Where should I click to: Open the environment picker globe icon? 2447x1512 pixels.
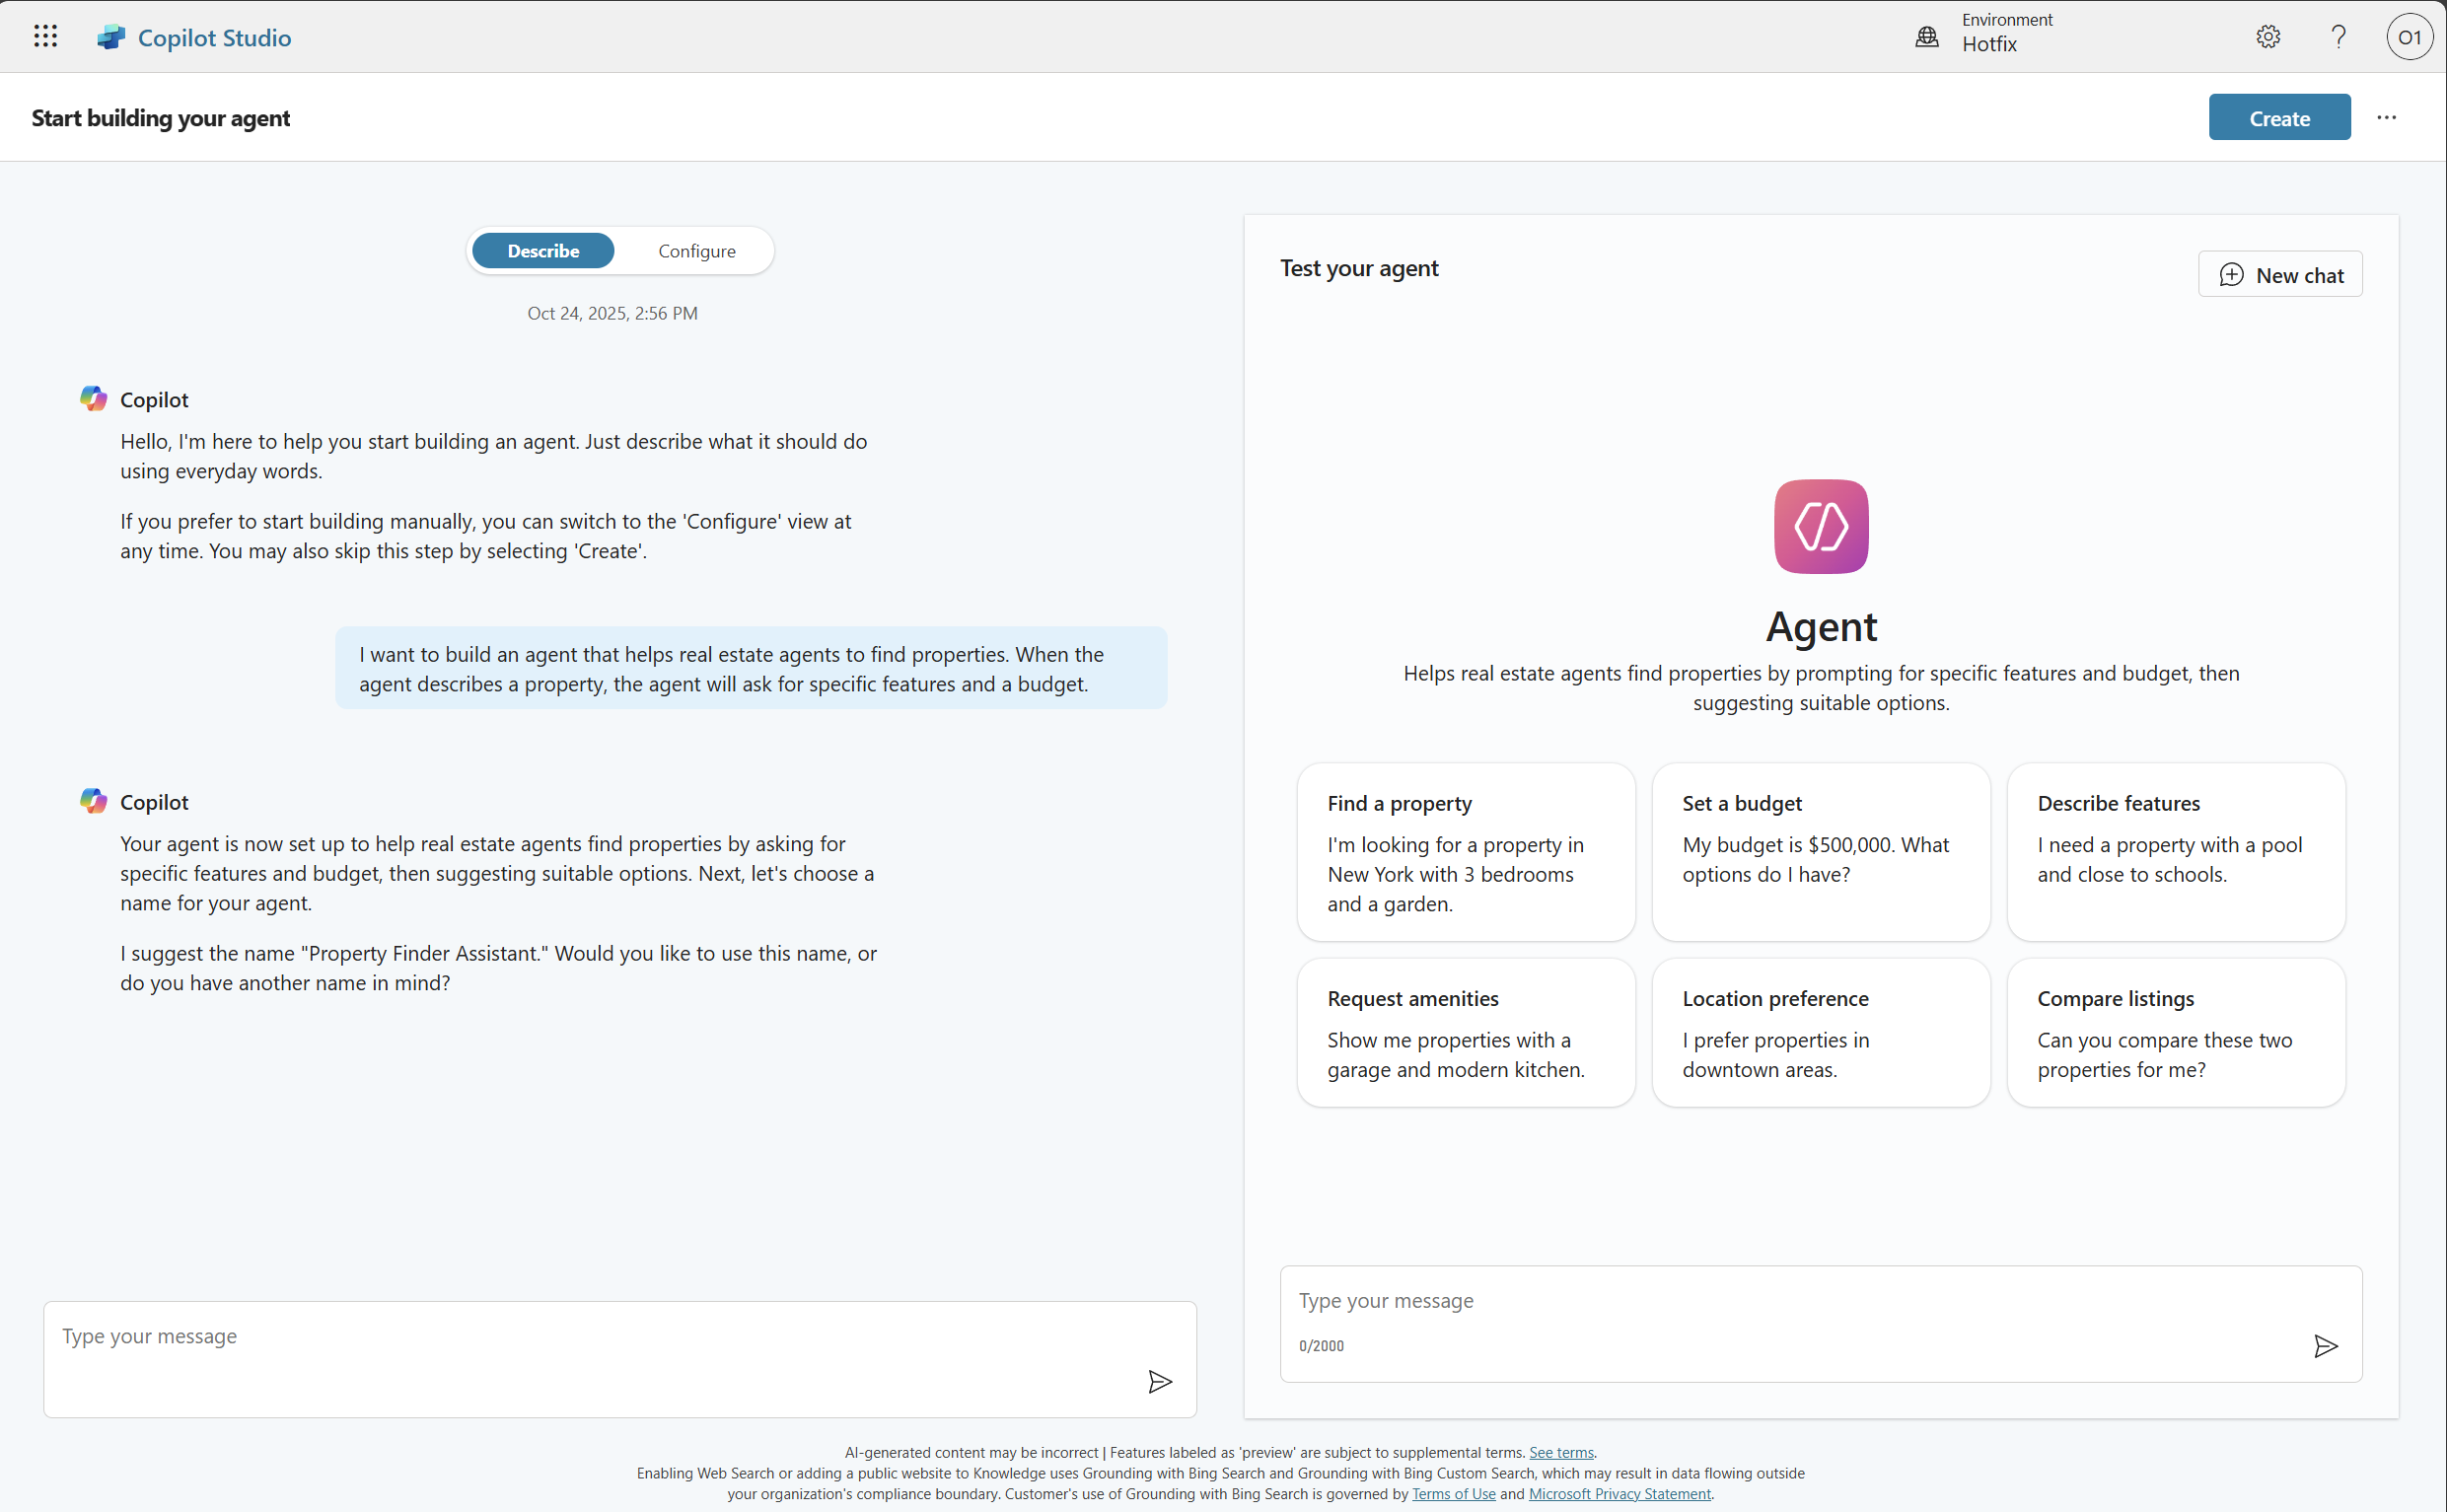(1926, 37)
